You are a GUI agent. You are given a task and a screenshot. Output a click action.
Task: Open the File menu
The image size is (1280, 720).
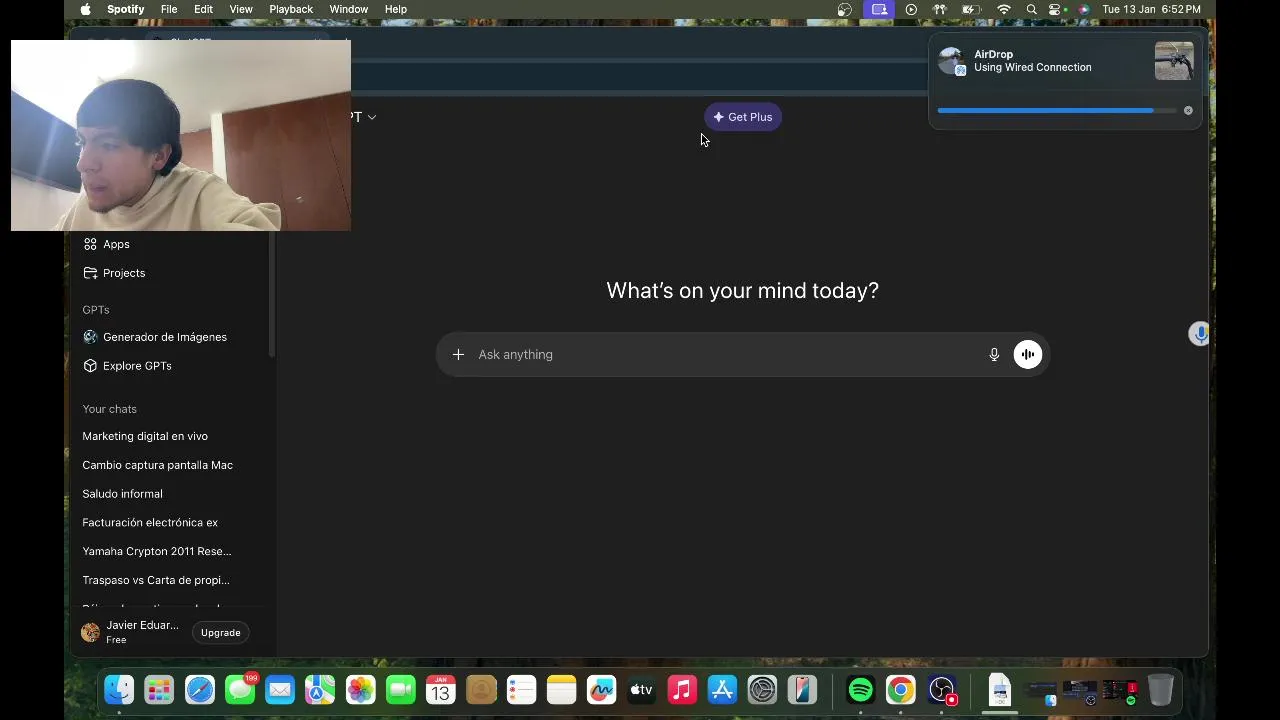tap(169, 9)
